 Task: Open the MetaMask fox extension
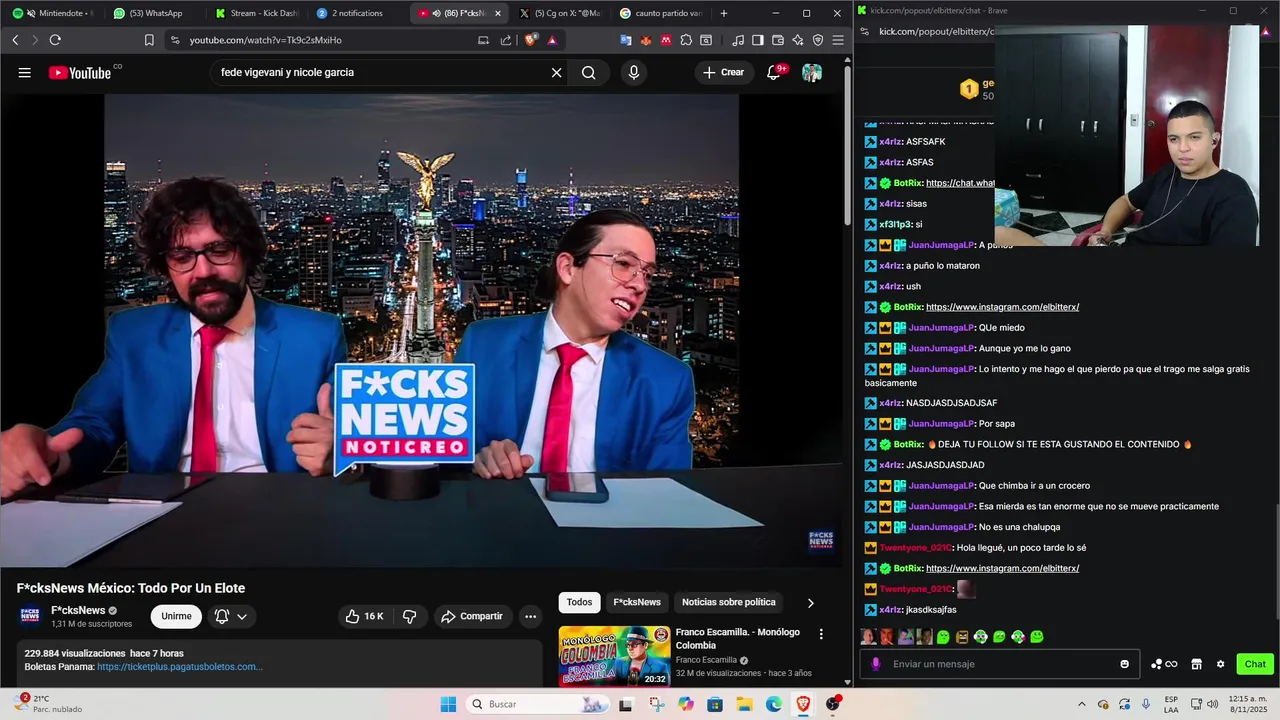pos(646,40)
